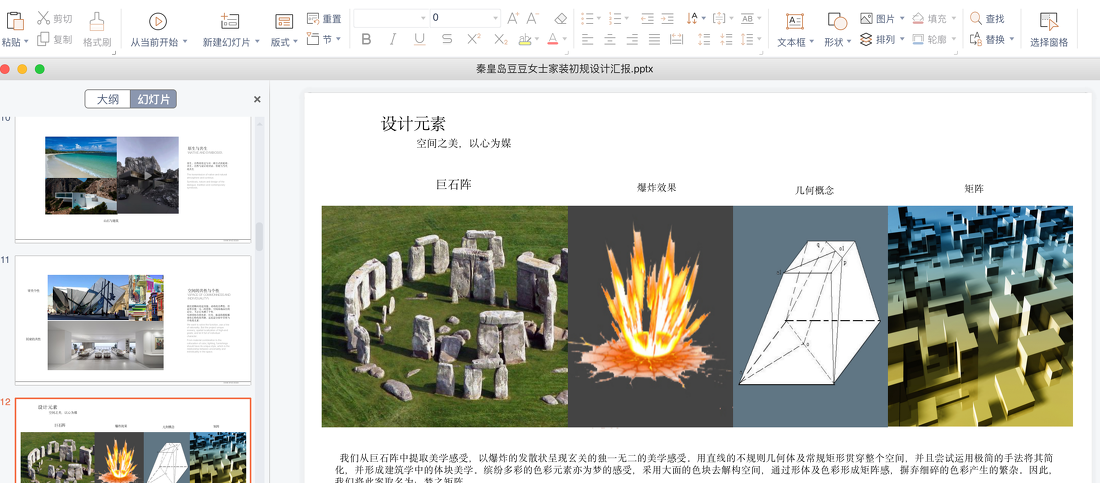Expand the New Slide (新建幻灯片) dropdown
1100x483 pixels.
point(257,42)
